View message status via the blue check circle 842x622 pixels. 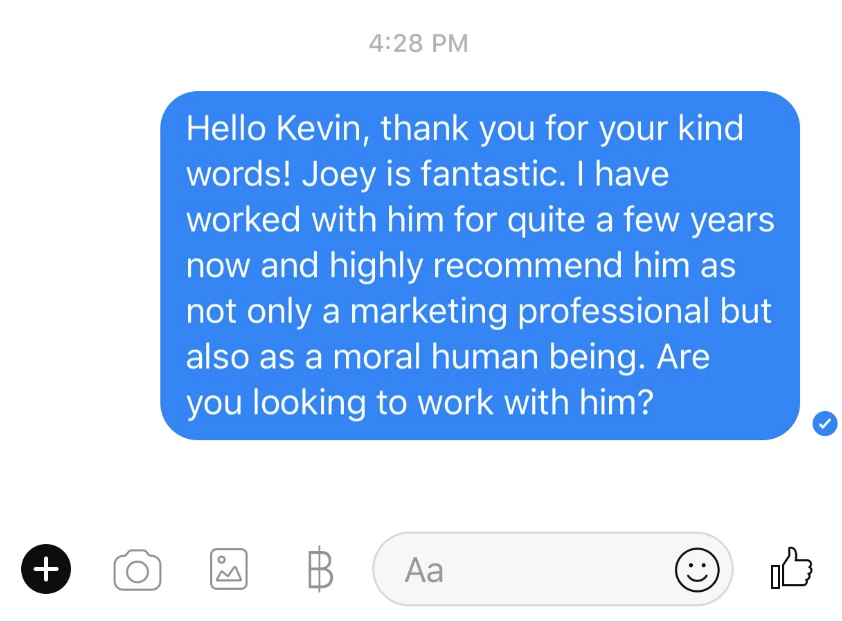click(825, 423)
